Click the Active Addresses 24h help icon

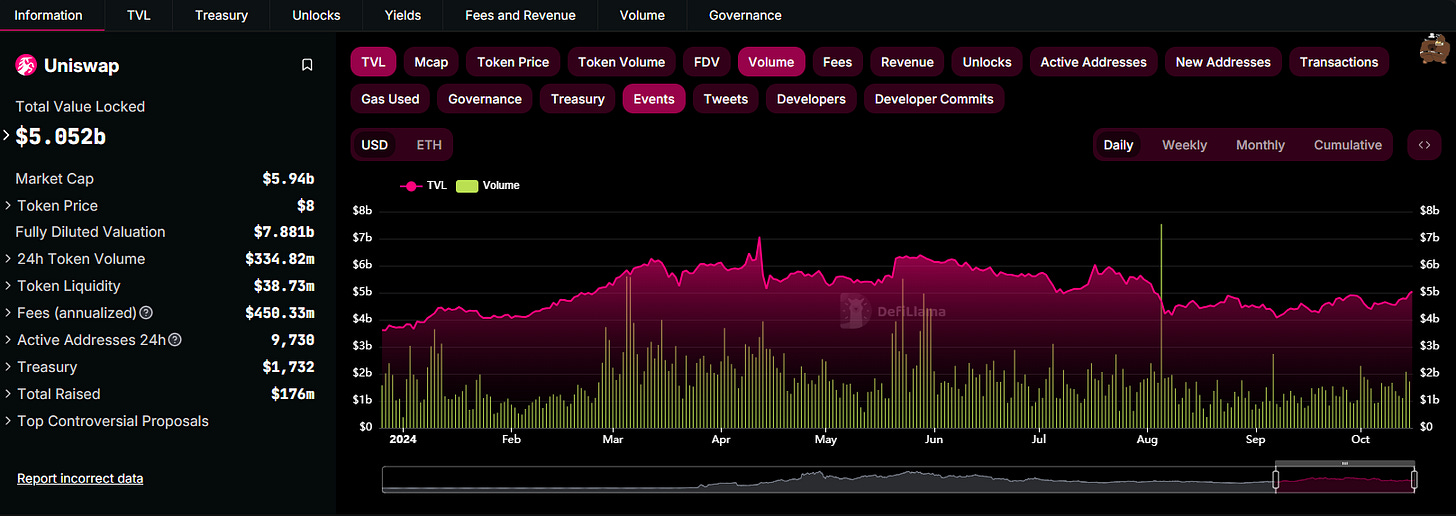point(175,340)
